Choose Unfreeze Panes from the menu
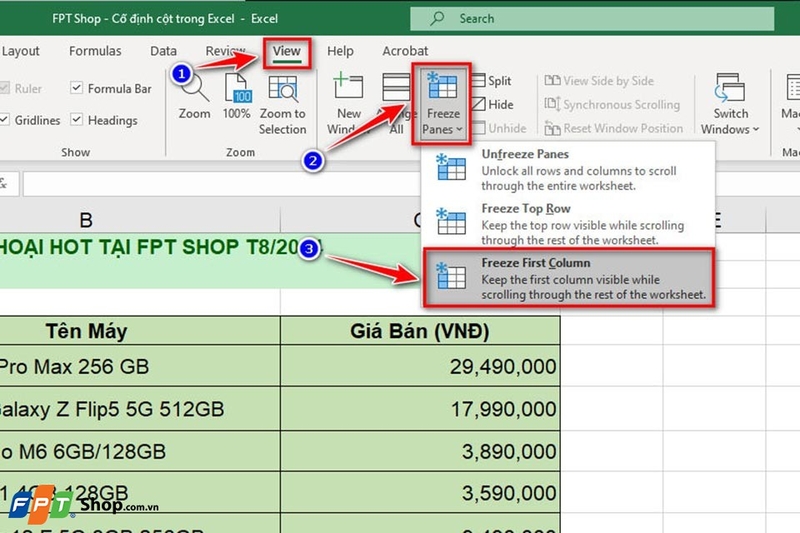800x533 pixels. point(568,169)
